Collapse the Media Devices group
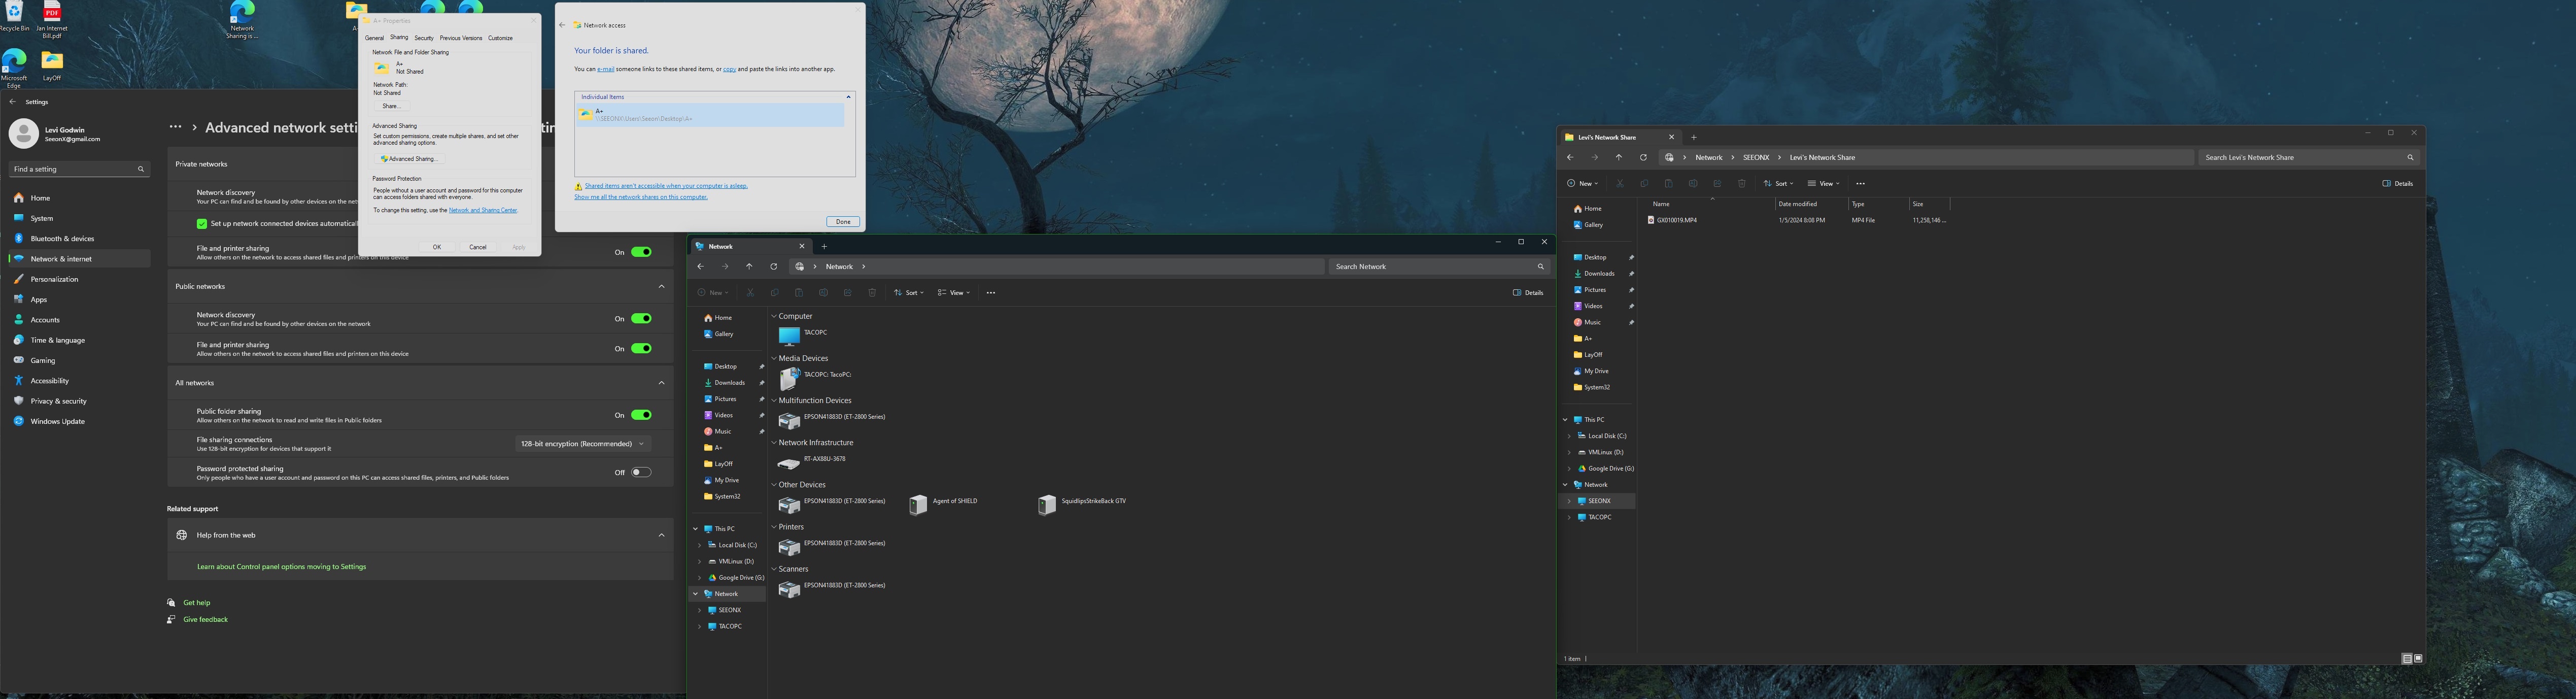The image size is (2576, 699). 773,358
